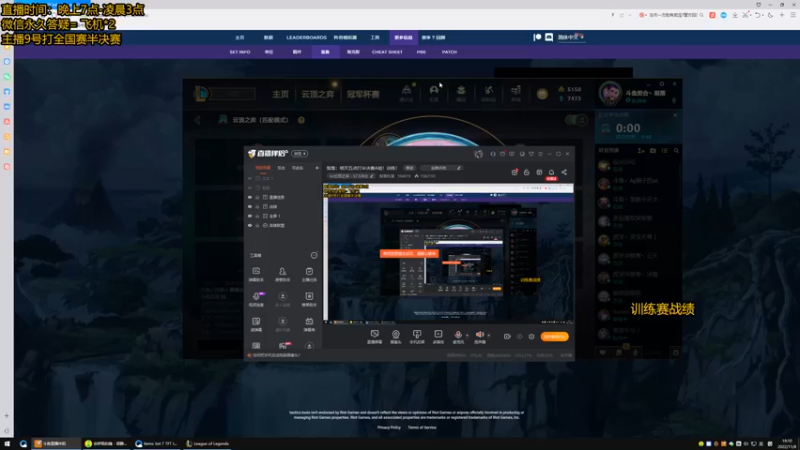Open the star card tool in the toolbox

tap(309, 299)
